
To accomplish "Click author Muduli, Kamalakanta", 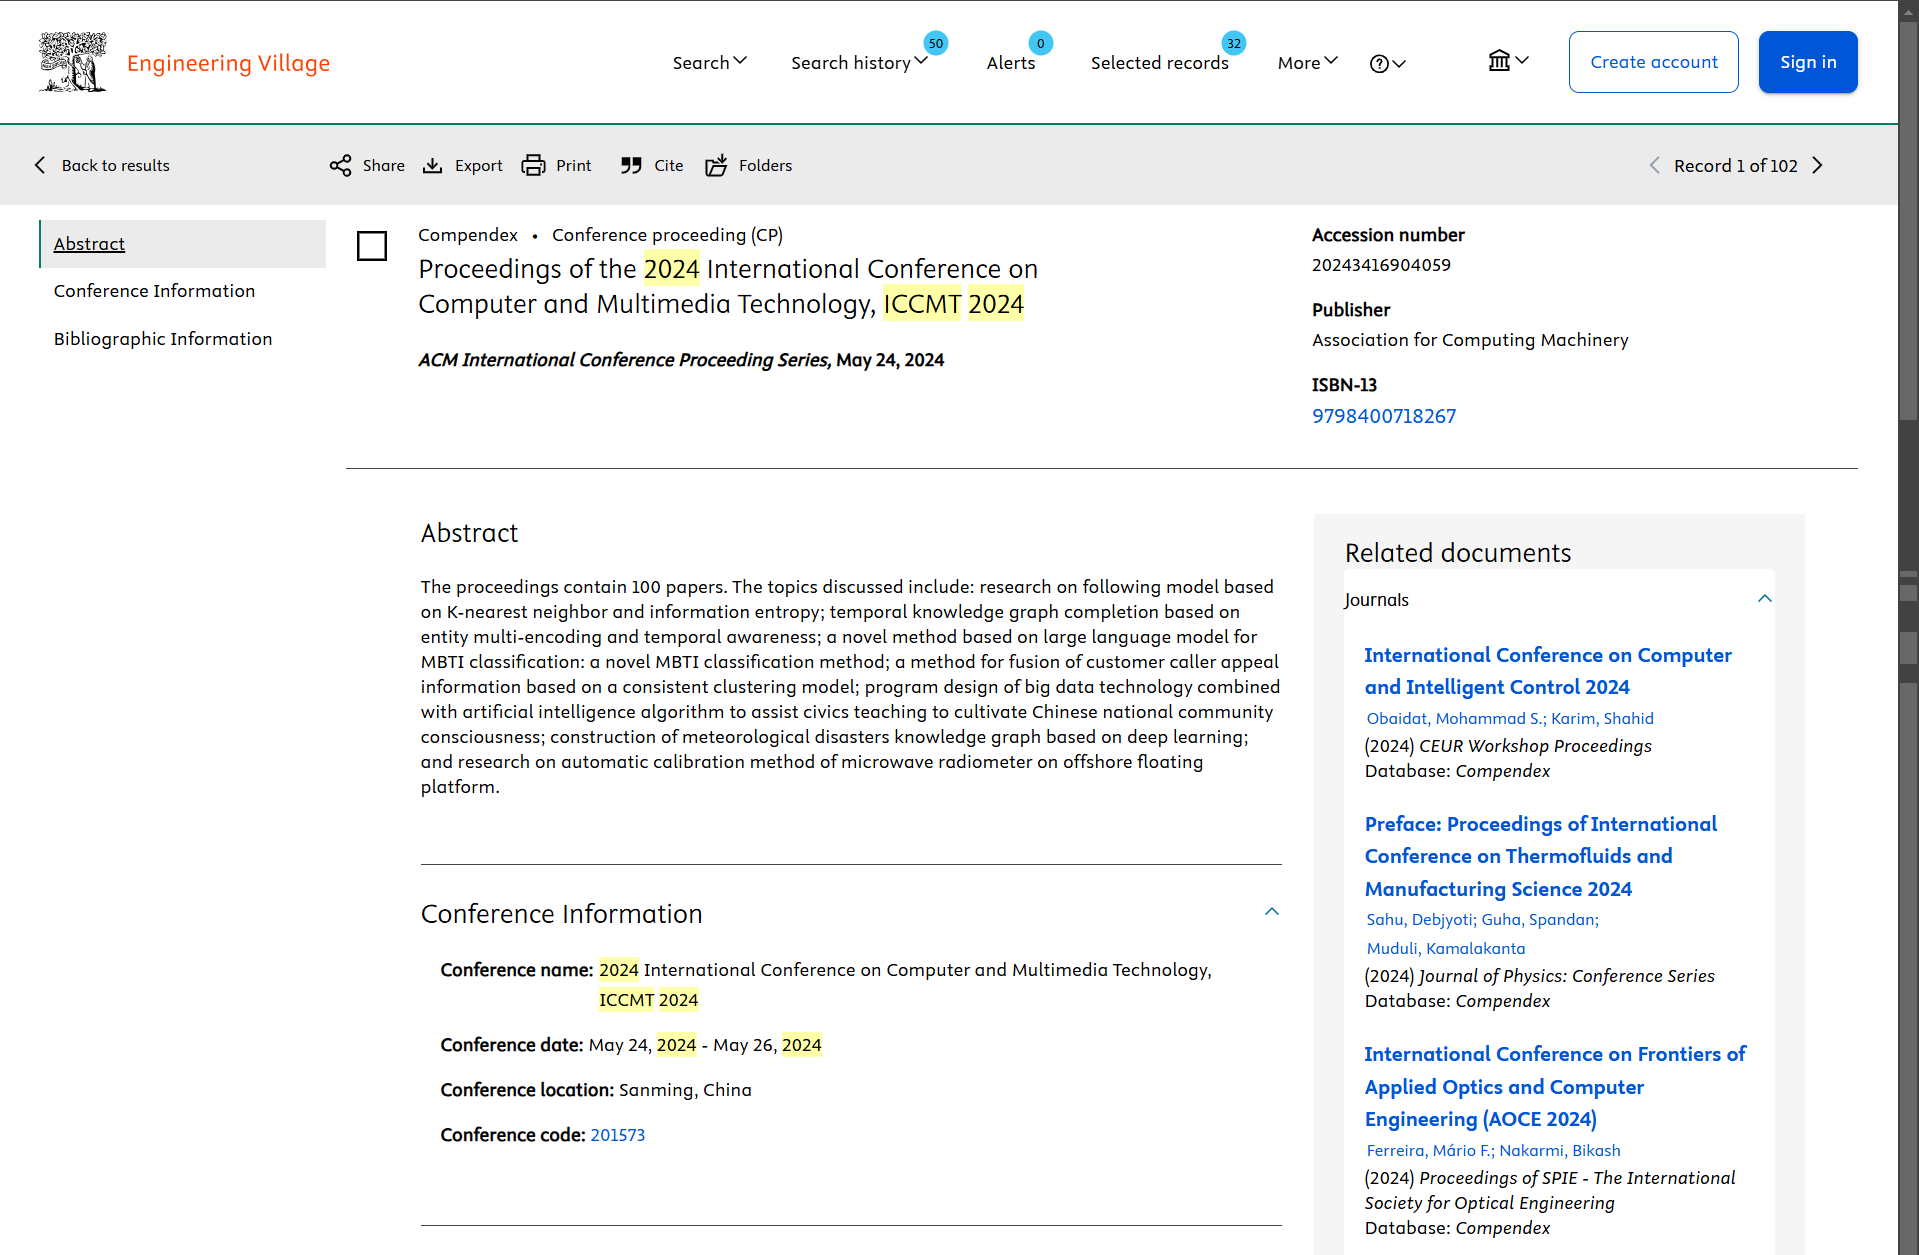I will [x=1446, y=949].
